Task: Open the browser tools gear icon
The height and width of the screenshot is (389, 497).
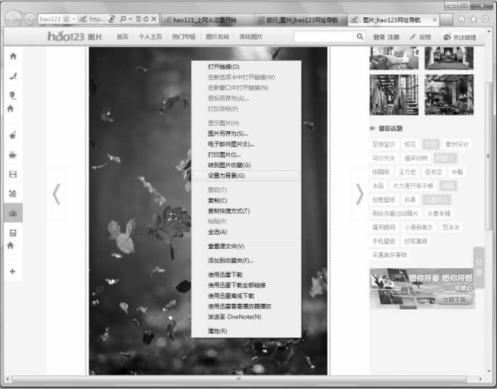Action: (x=485, y=19)
